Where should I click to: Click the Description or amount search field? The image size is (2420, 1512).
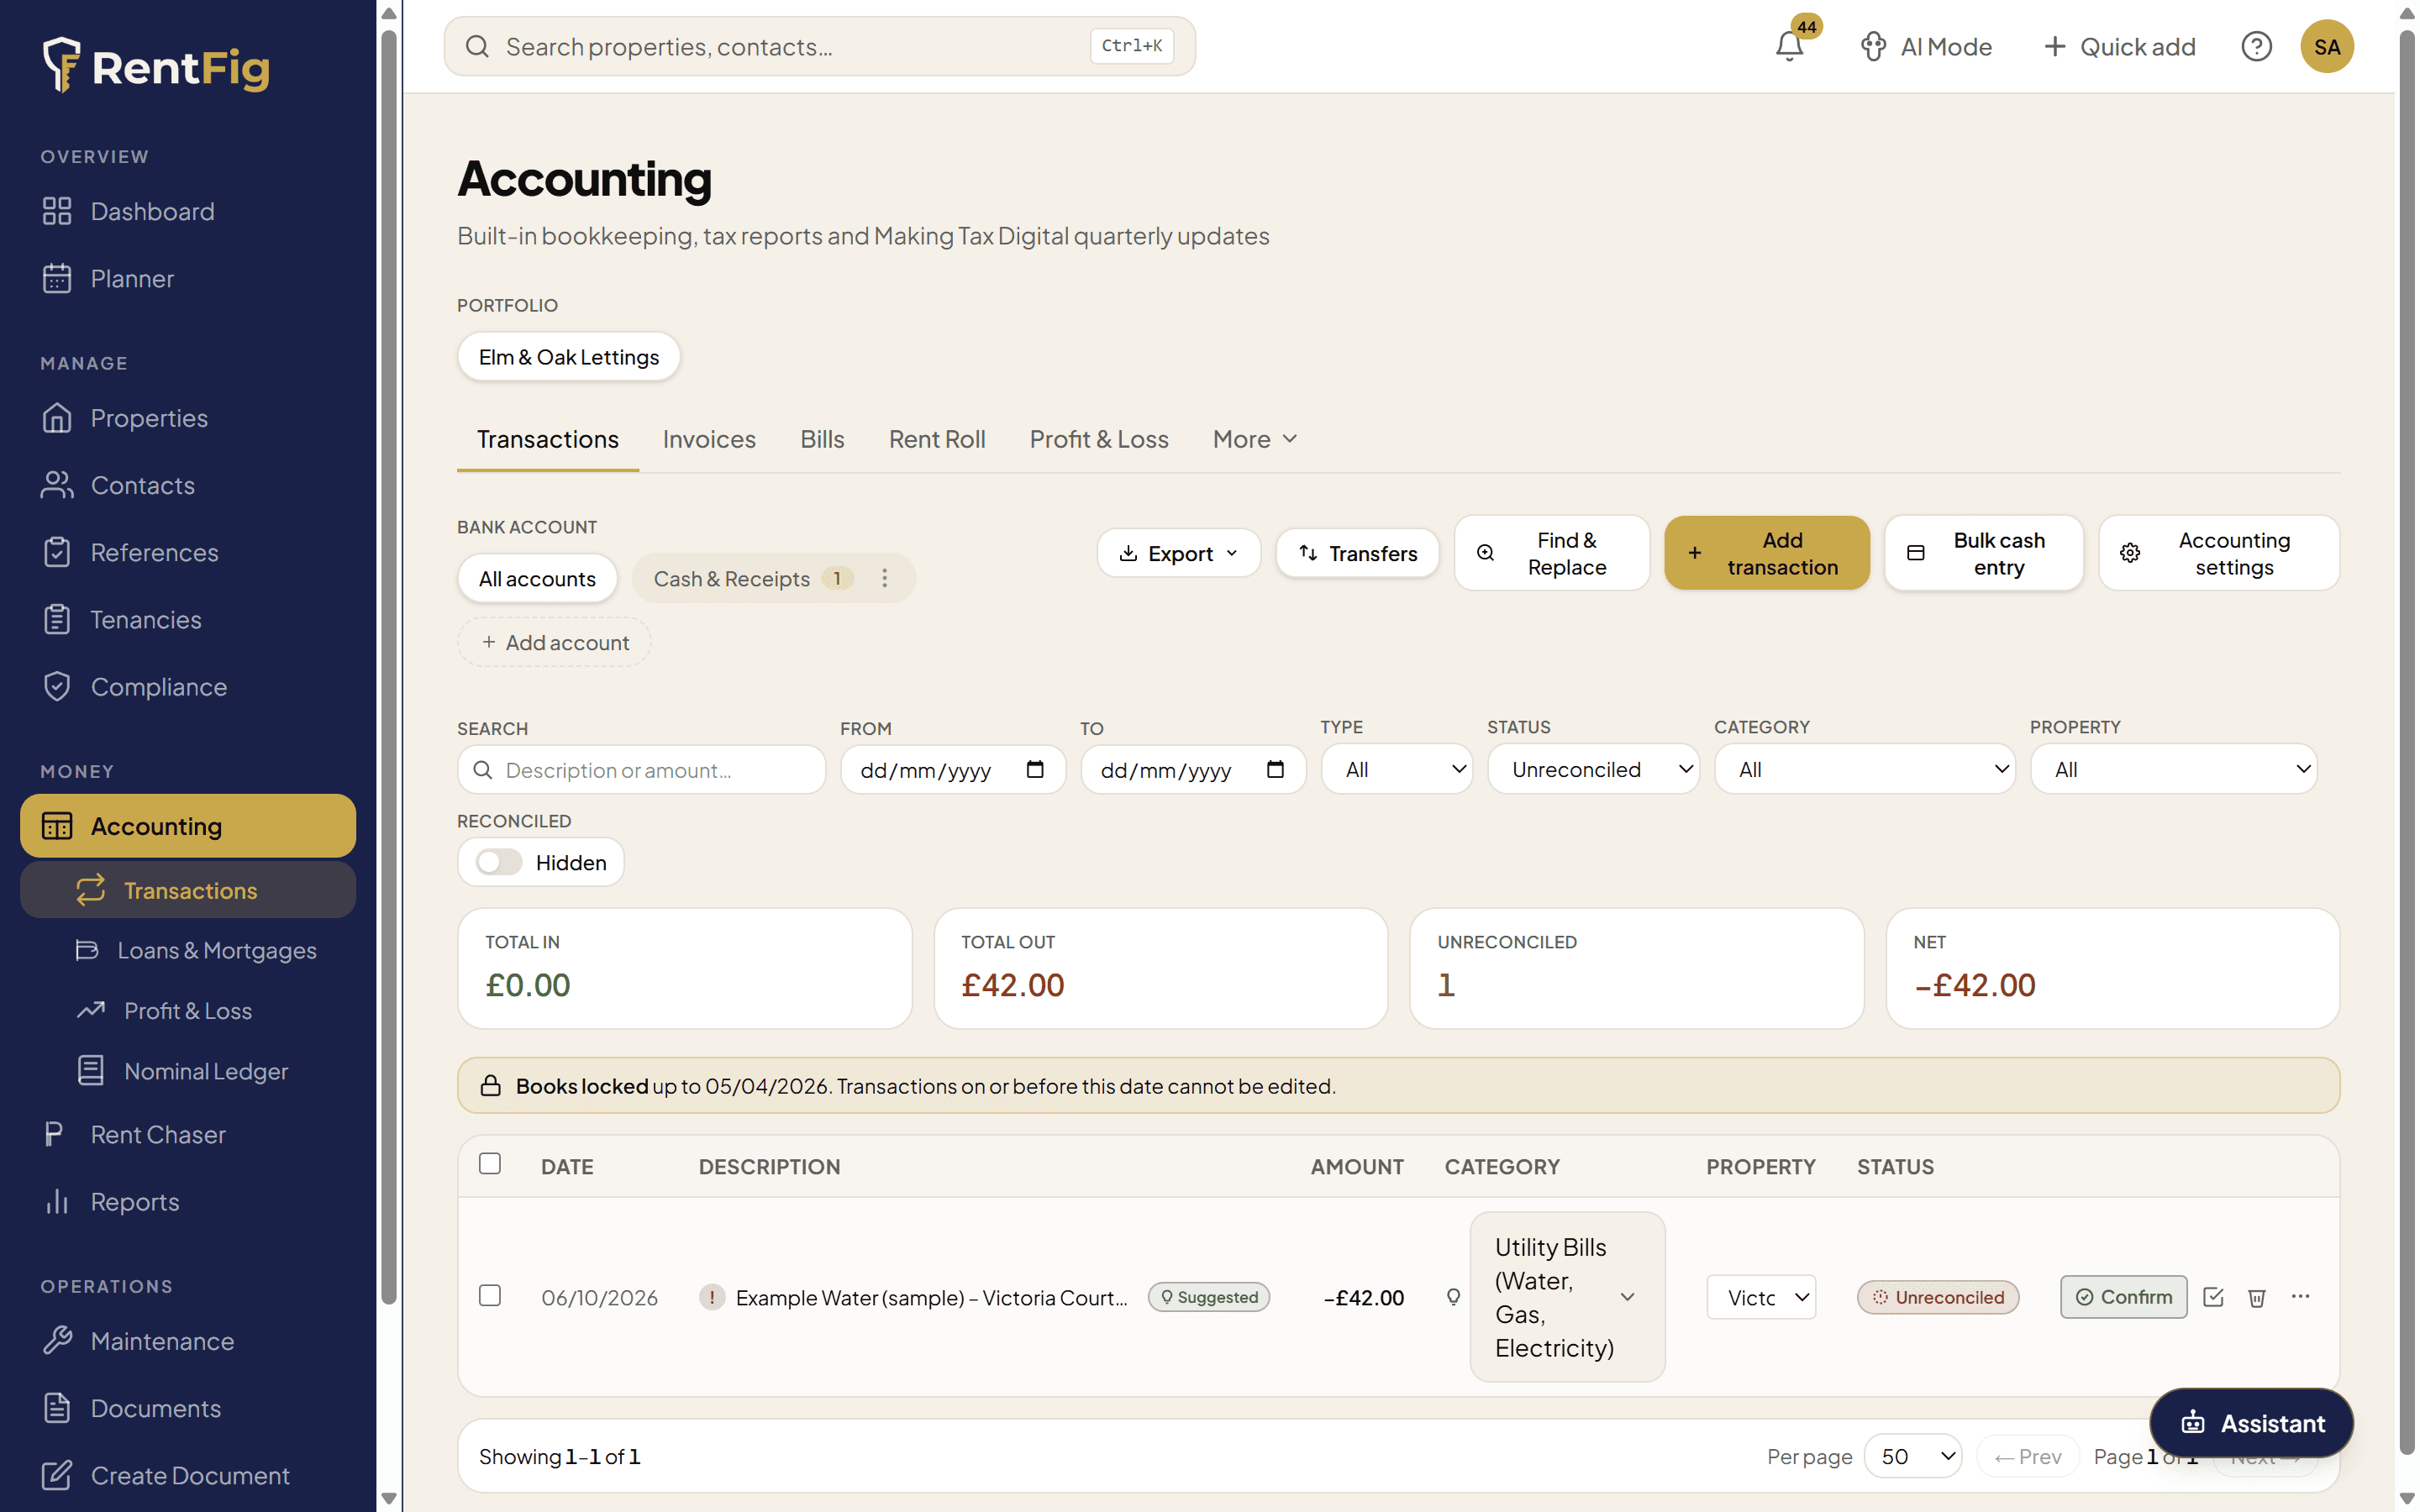(641, 769)
